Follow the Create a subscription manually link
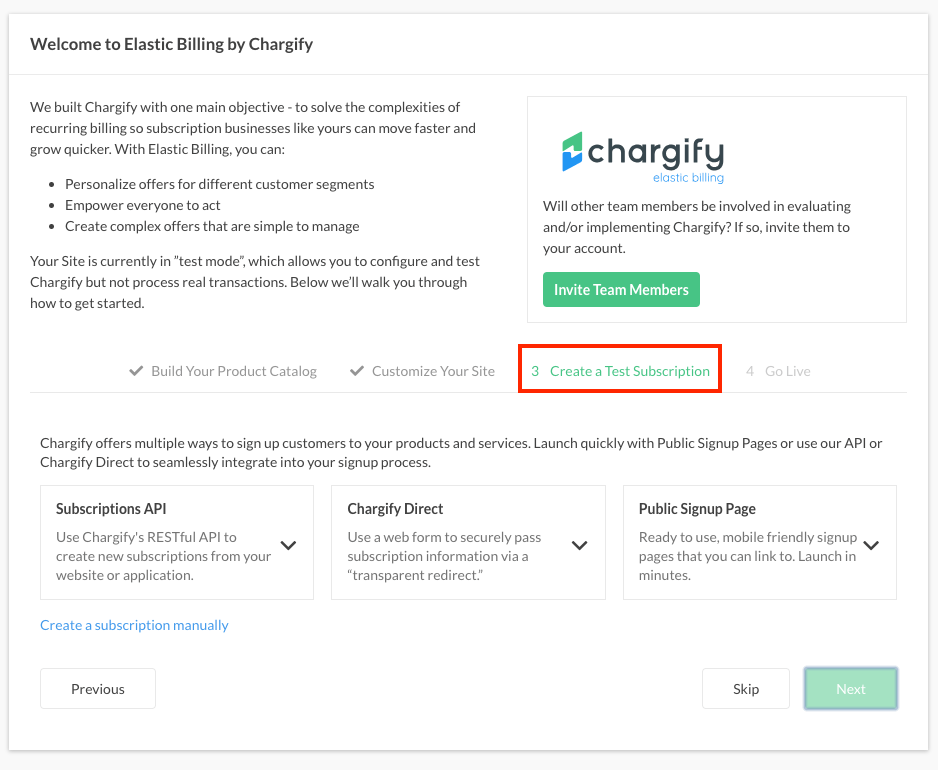Screen dimensions: 938x770 [x=134, y=625]
